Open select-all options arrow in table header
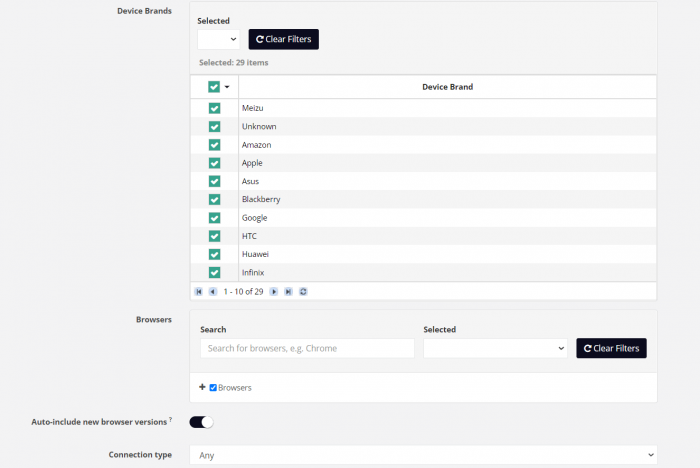 pyautogui.click(x=227, y=87)
